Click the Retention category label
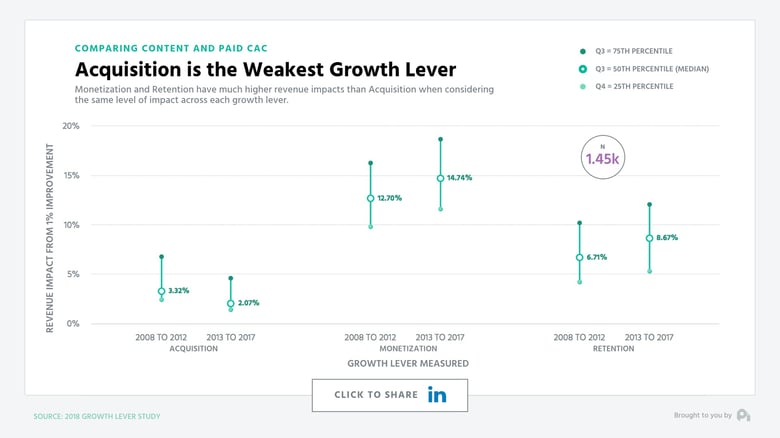The width and height of the screenshot is (780, 438). (613, 349)
